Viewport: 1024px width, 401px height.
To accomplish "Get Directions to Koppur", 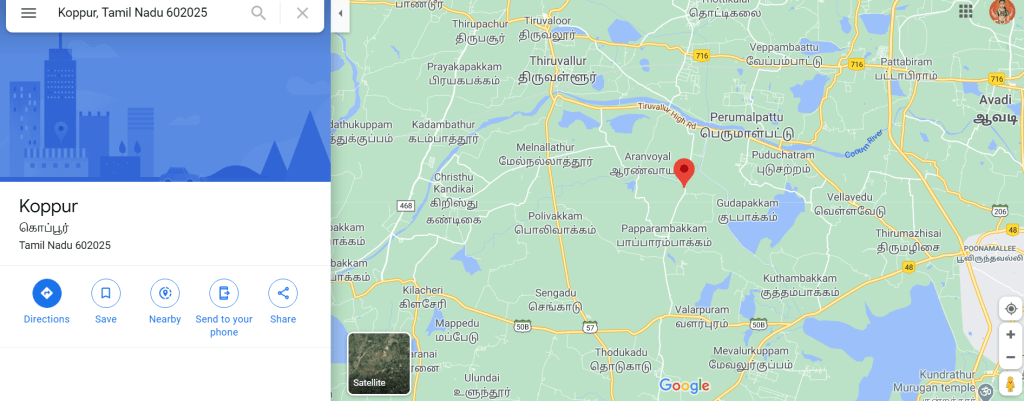I will coord(47,293).
